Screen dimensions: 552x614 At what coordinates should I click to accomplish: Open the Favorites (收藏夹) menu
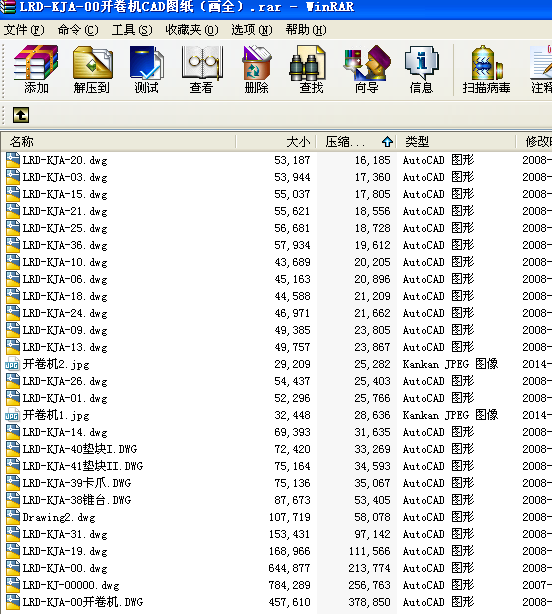point(192,30)
